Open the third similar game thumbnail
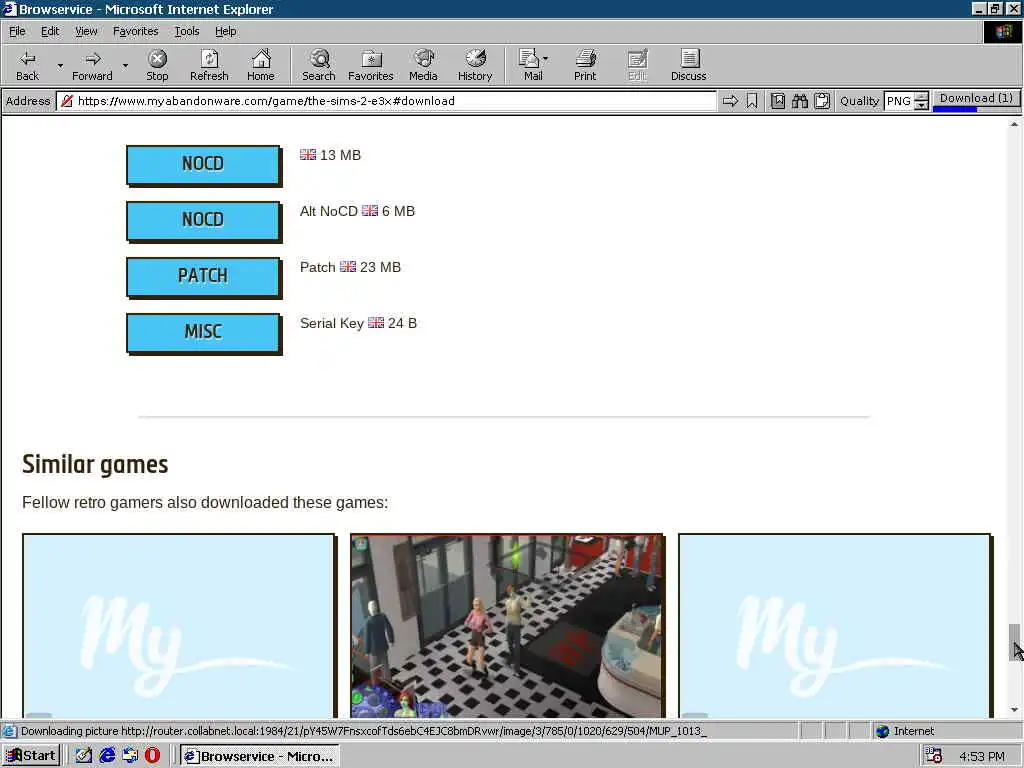Viewport: 1024px width, 768px height. click(x=835, y=626)
